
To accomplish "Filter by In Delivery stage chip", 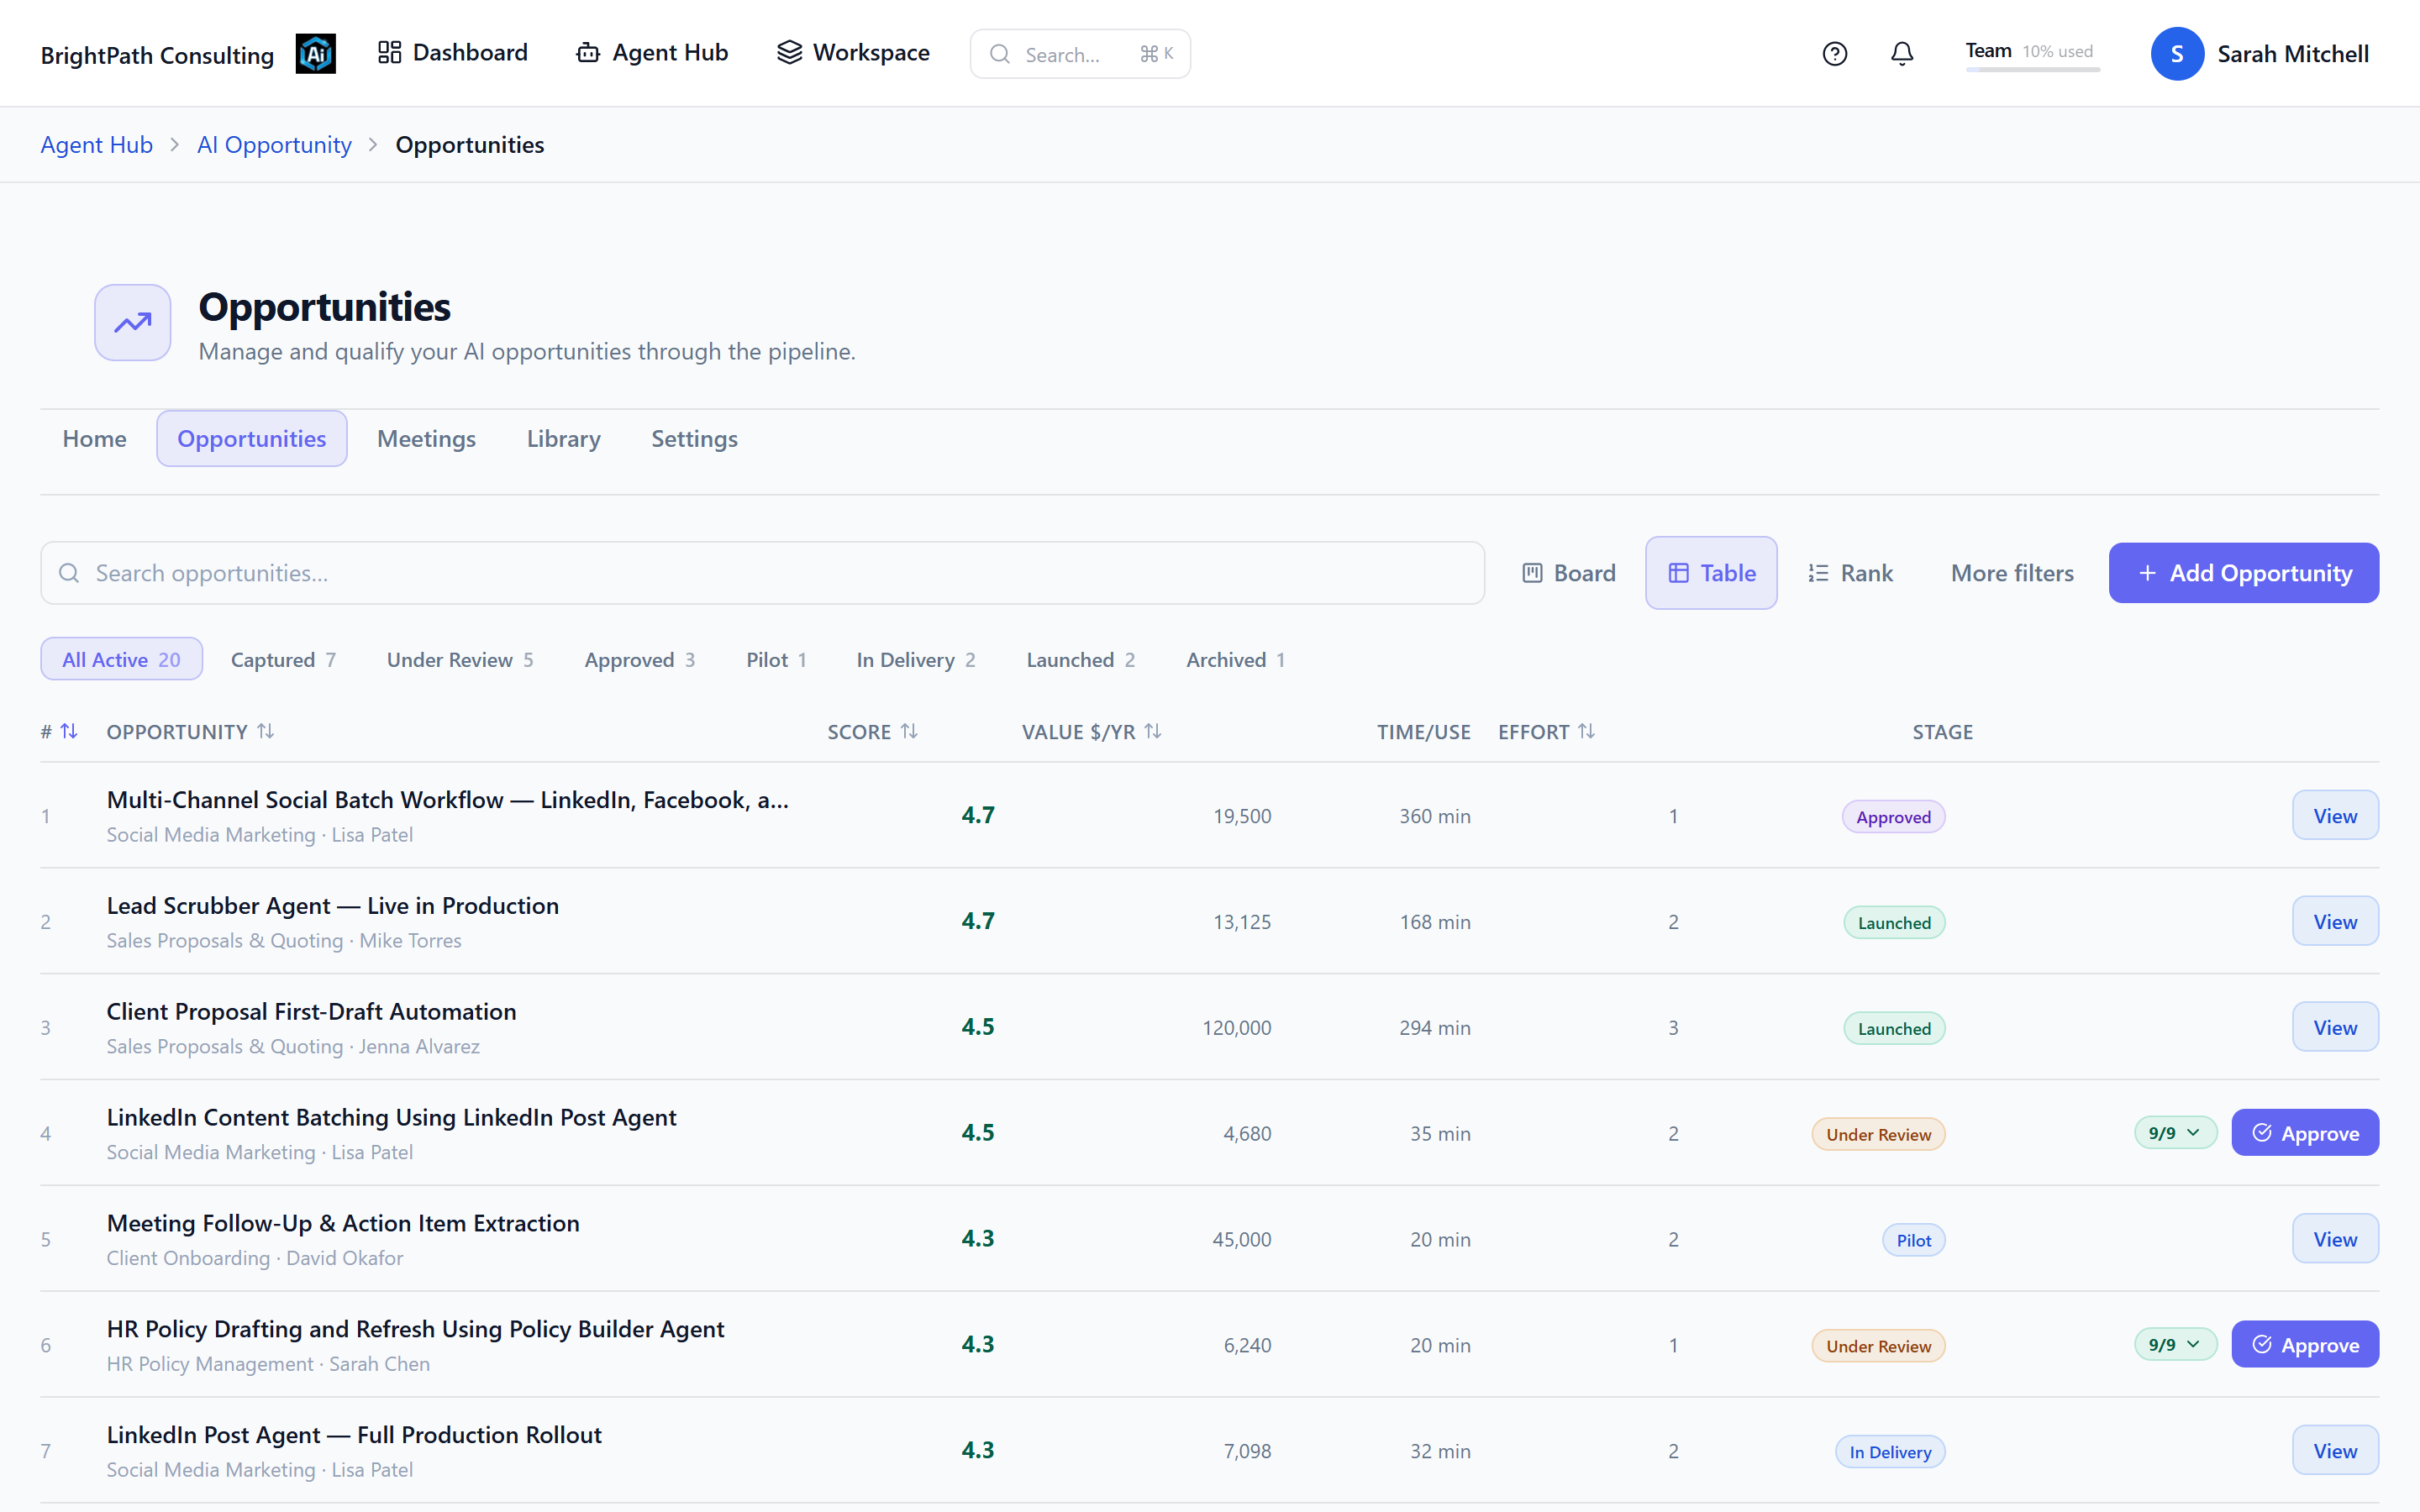I will point(916,659).
